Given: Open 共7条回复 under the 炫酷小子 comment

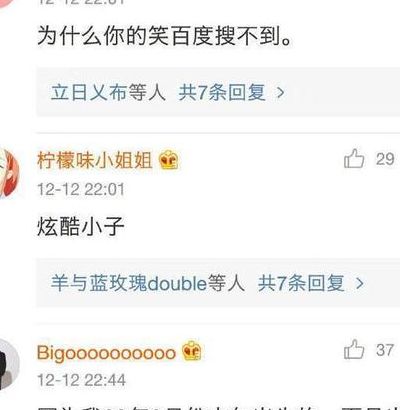Looking at the screenshot, I should (x=301, y=283).
